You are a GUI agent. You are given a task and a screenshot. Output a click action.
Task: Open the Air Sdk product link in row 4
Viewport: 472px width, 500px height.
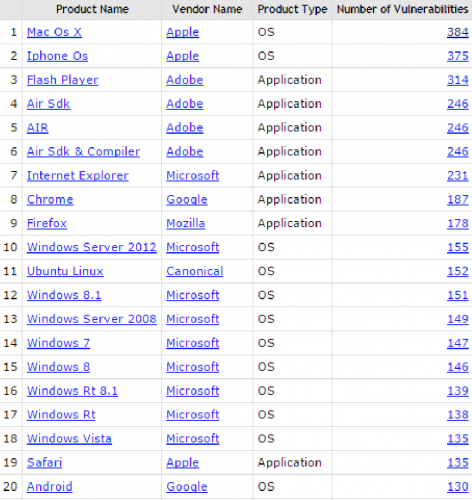[49, 104]
